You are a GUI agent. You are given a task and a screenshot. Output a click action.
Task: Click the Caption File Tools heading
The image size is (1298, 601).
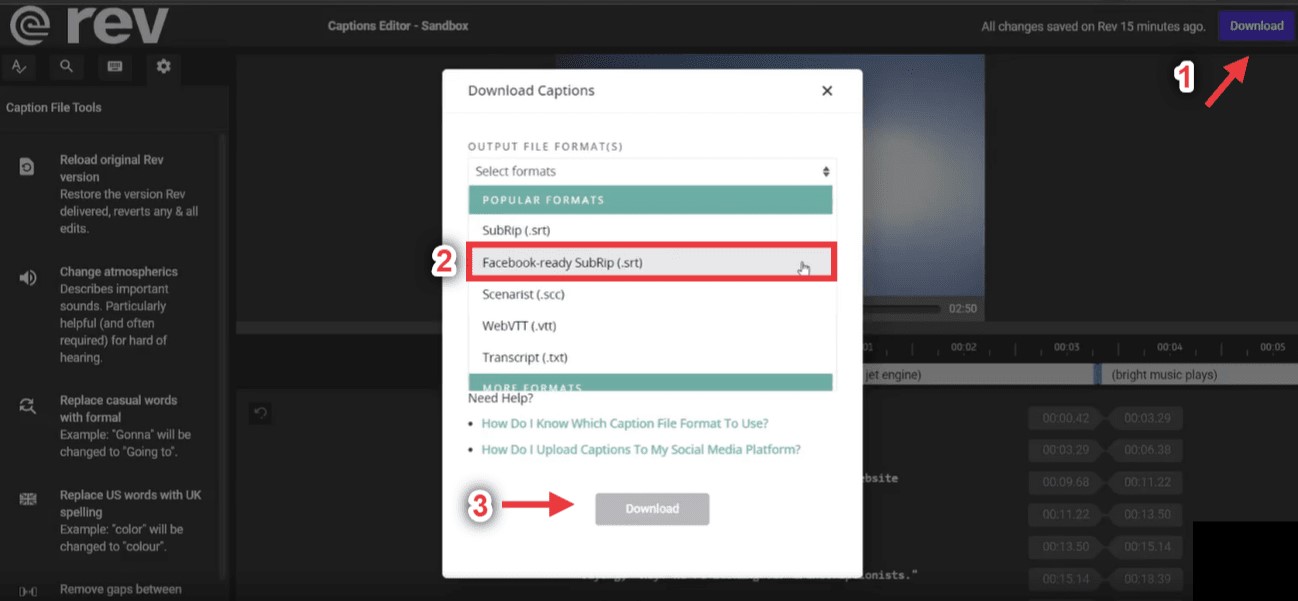(53, 108)
